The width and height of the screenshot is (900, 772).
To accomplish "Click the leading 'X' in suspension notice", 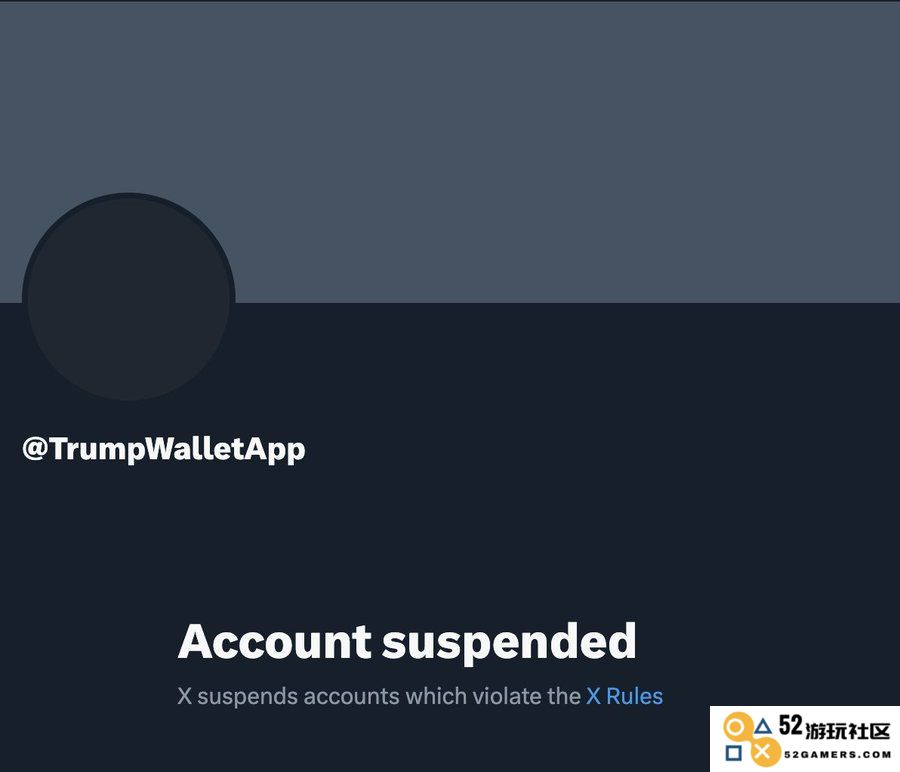I will (184, 696).
